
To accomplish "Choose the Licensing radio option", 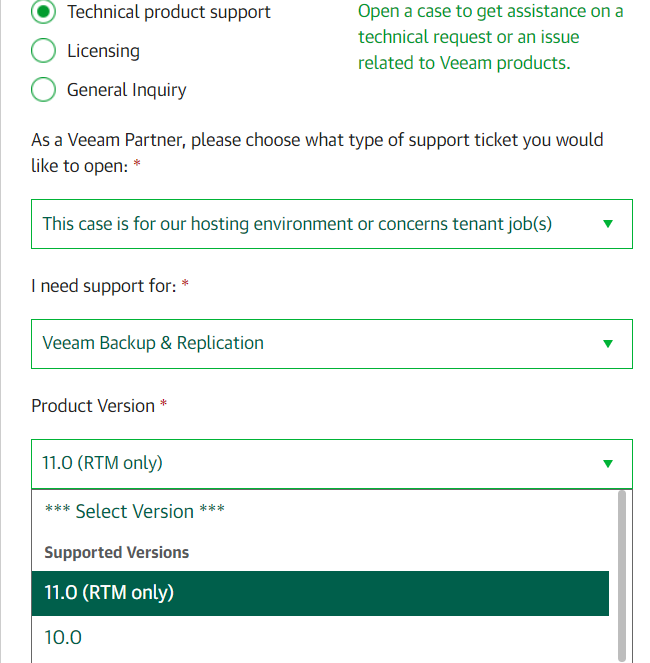I will [x=43, y=50].
